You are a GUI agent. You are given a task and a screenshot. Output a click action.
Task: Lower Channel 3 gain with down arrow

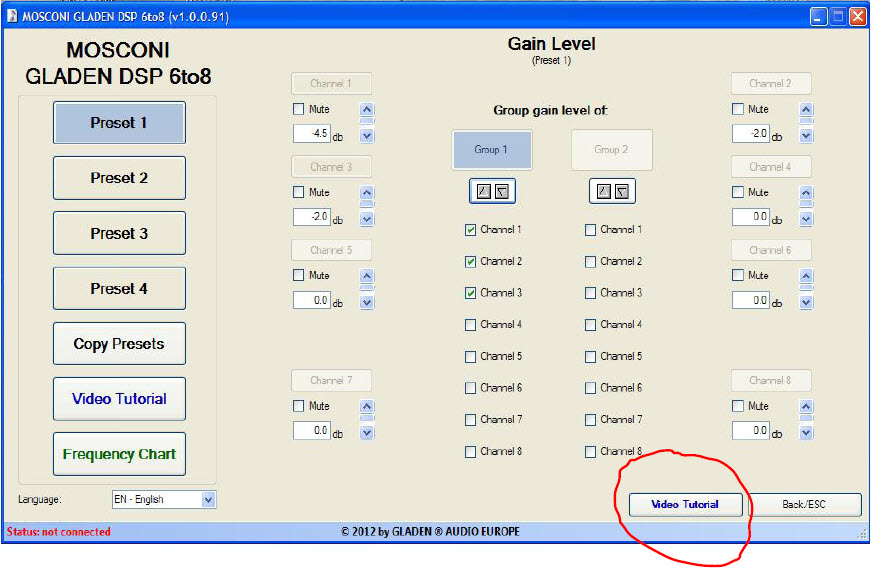367,219
